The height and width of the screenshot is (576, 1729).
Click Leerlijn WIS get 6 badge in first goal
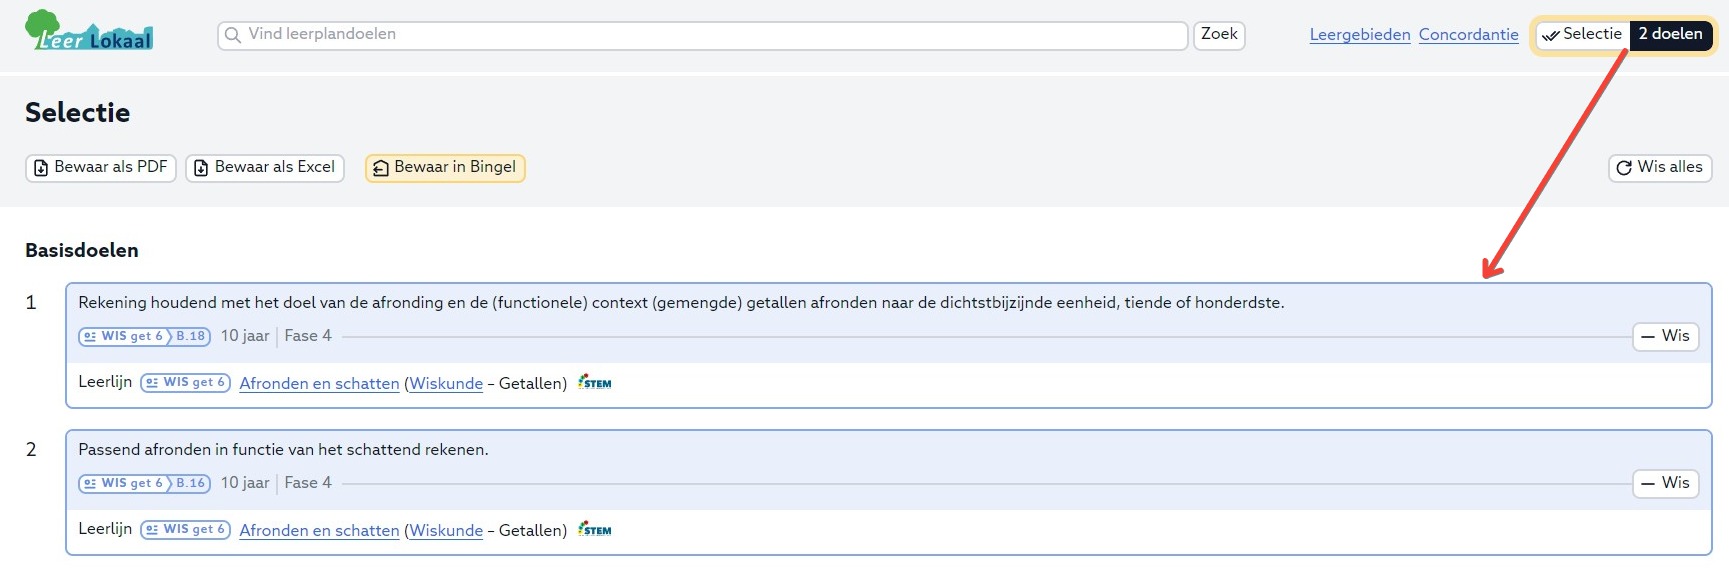point(186,383)
